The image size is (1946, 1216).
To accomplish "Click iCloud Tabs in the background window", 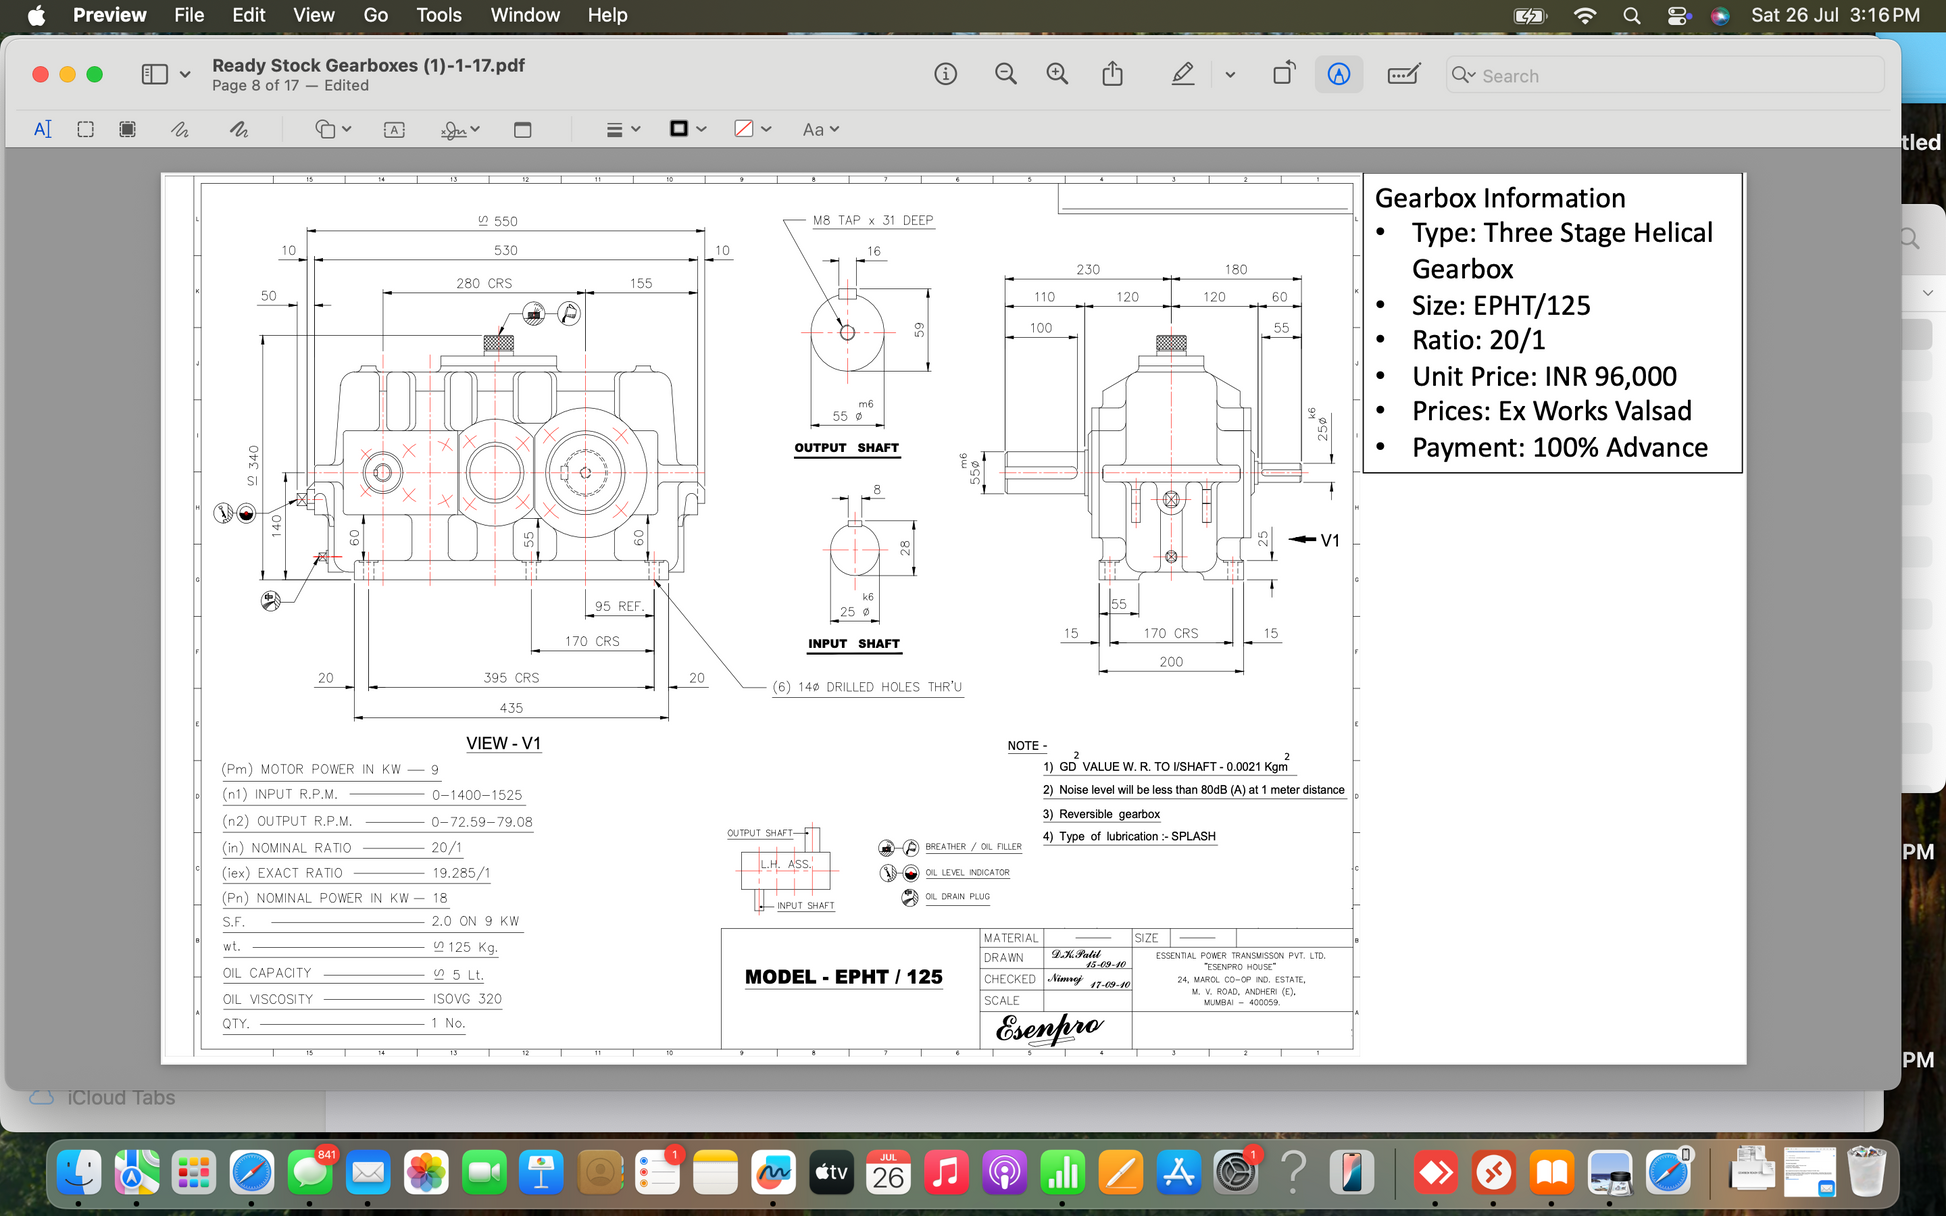I will pos(121,1098).
